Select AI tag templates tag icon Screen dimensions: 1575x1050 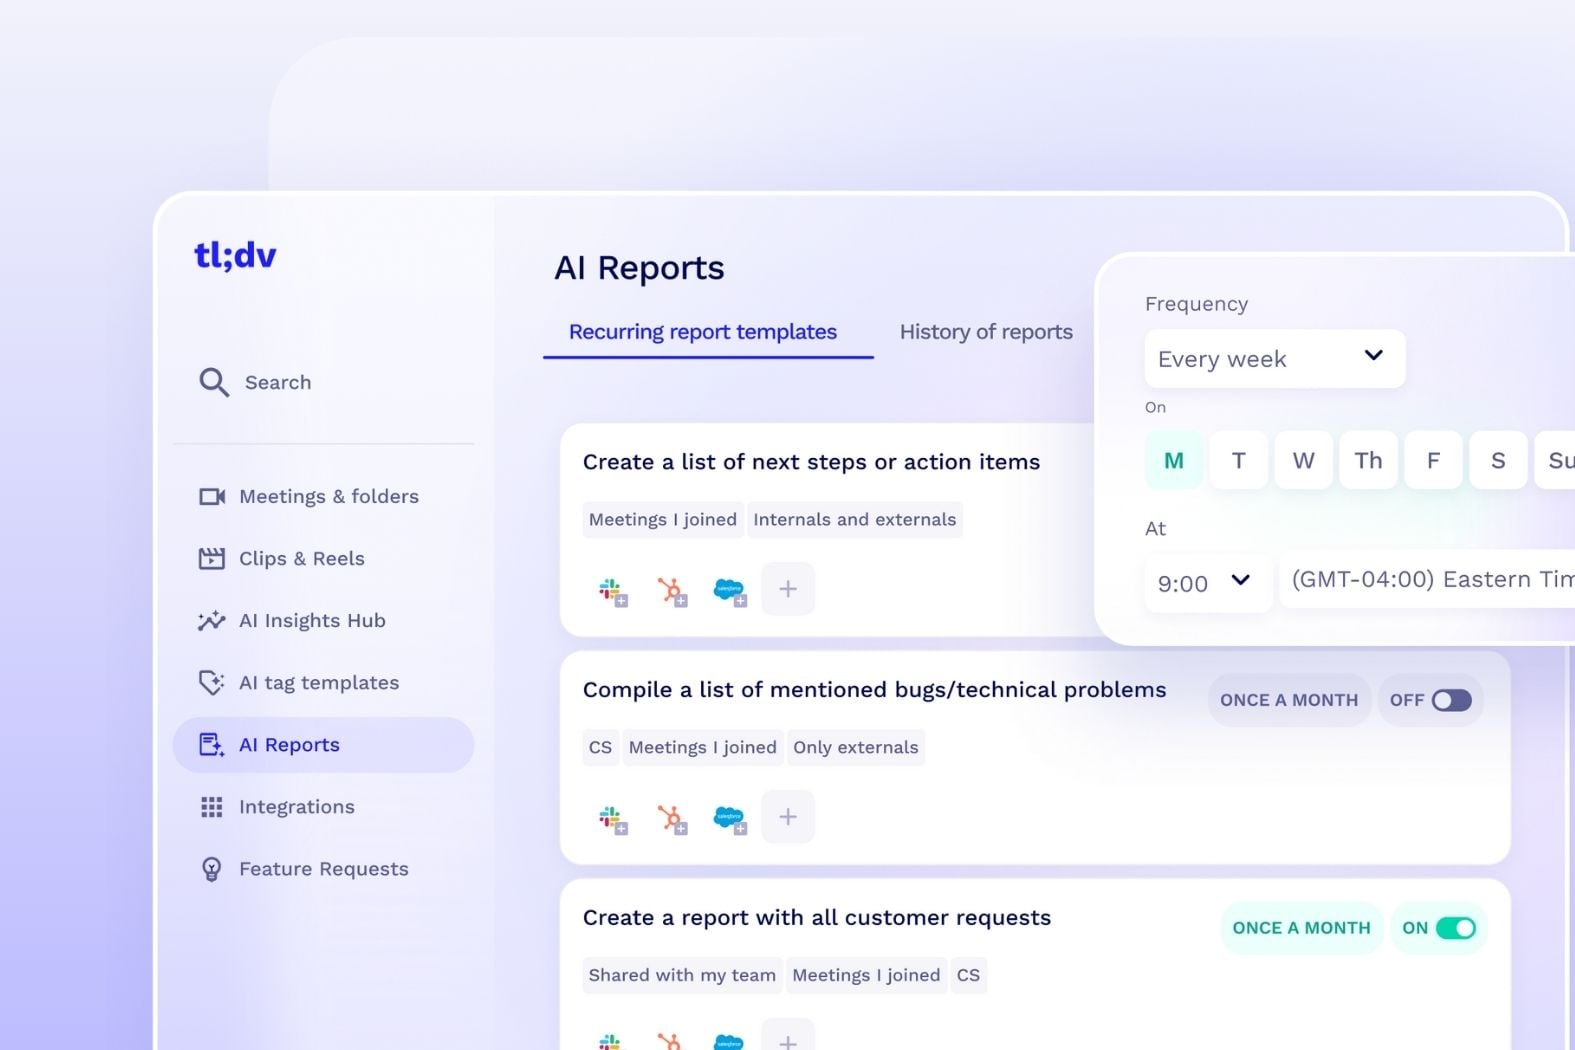click(x=212, y=682)
